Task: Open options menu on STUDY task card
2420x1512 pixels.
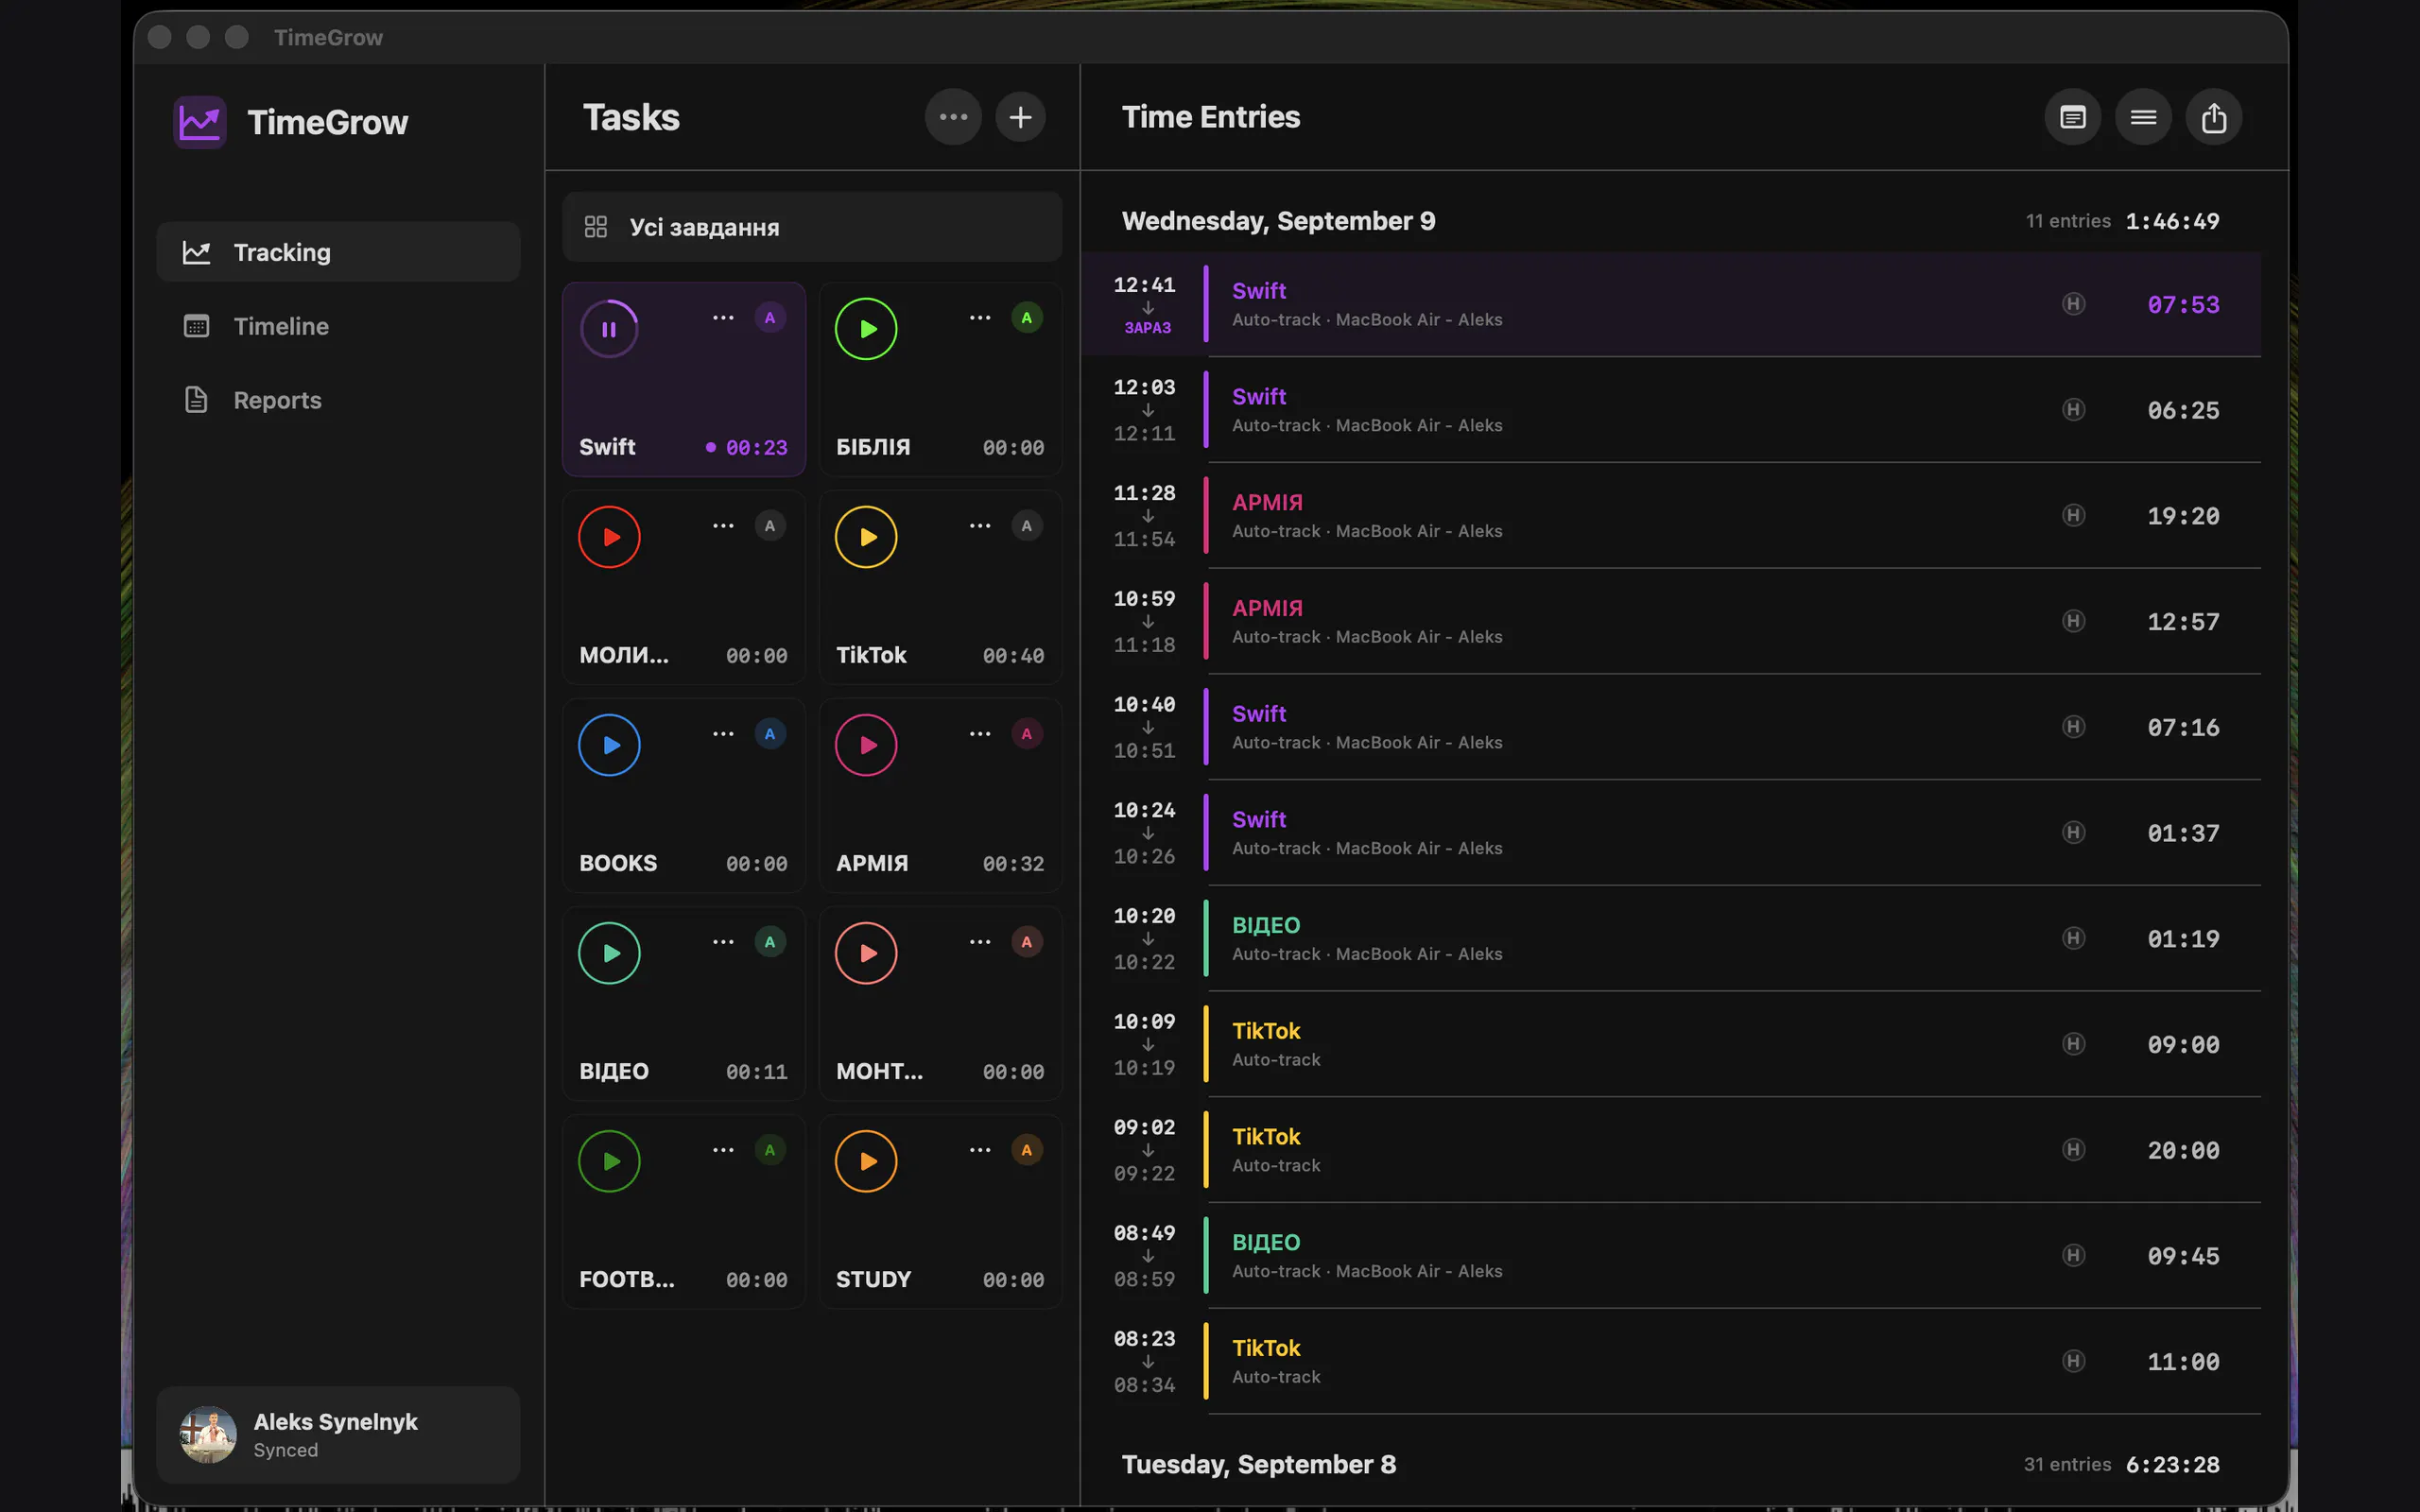Action: click(x=980, y=1150)
